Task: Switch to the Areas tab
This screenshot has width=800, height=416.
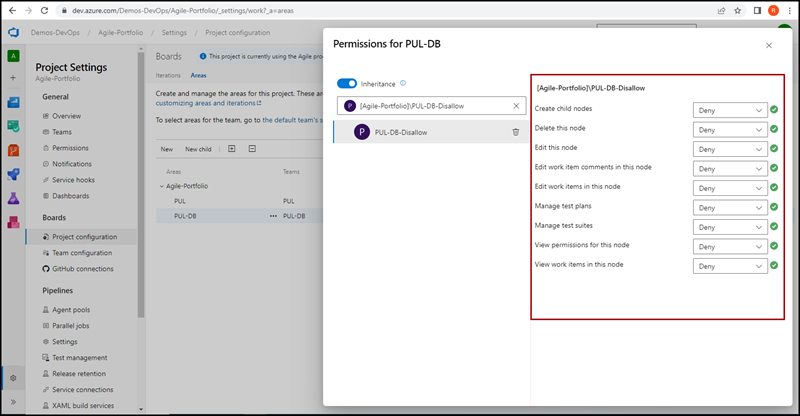Action: [198, 75]
